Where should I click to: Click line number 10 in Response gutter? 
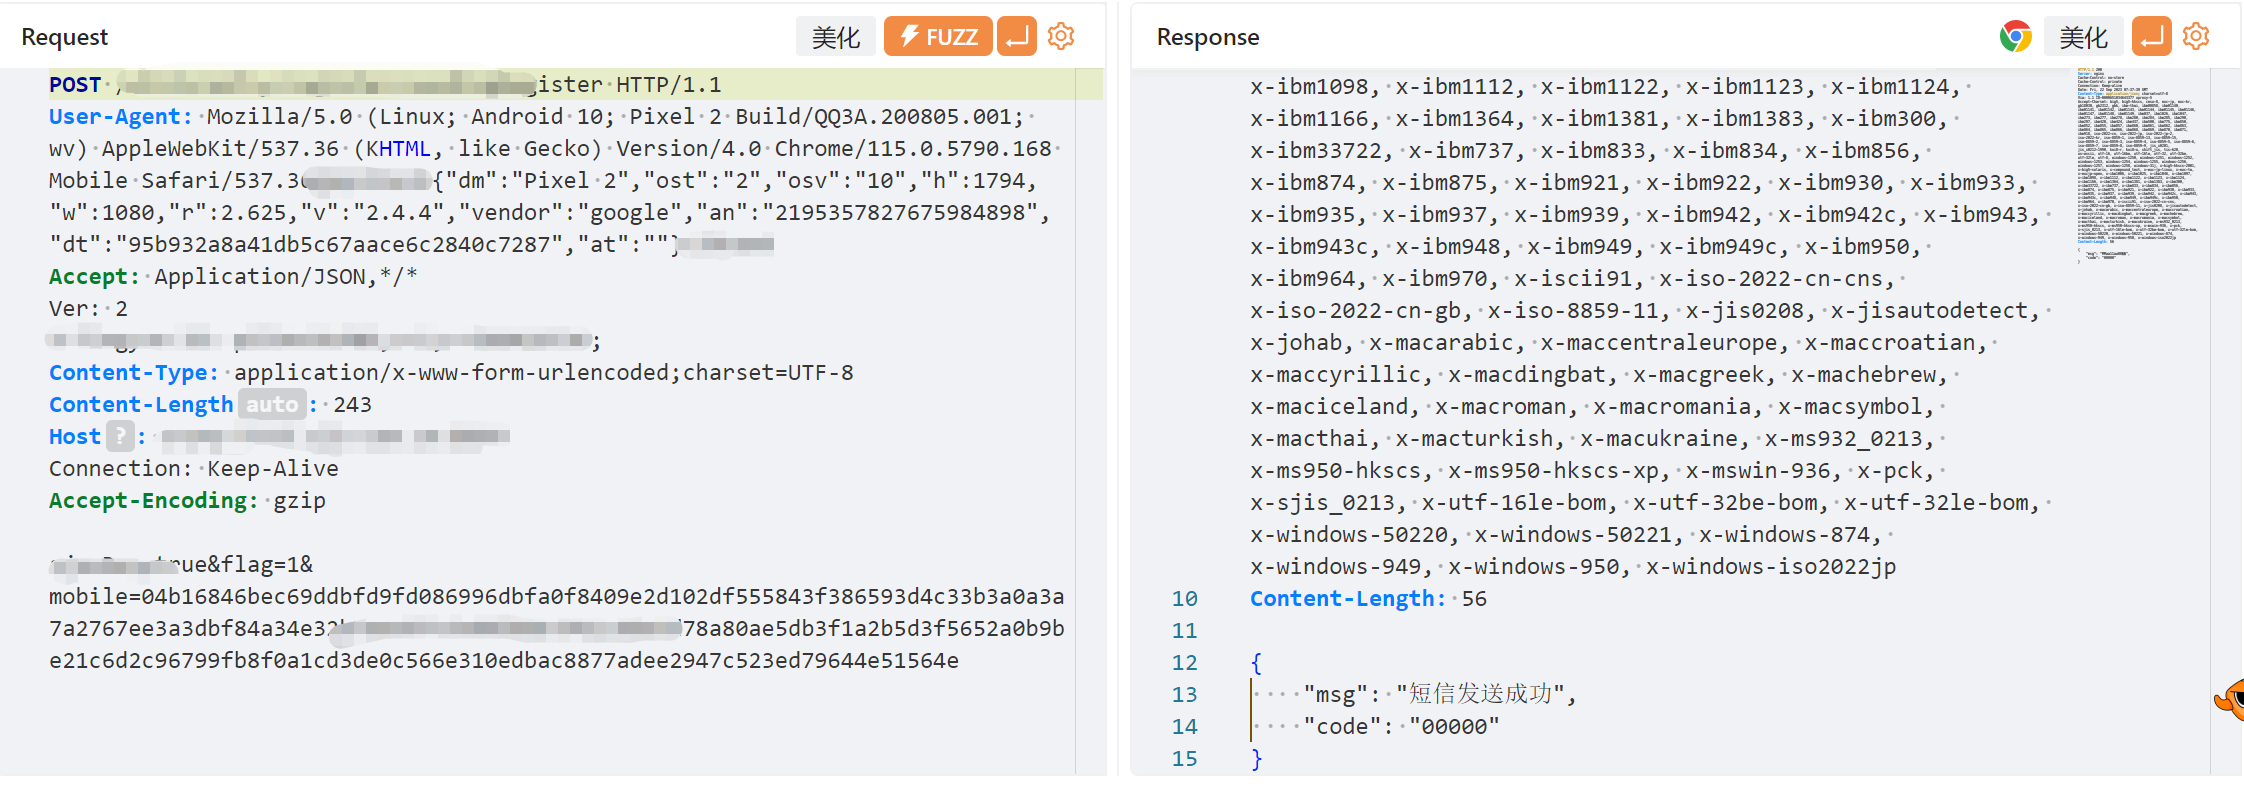click(1184, 599)
